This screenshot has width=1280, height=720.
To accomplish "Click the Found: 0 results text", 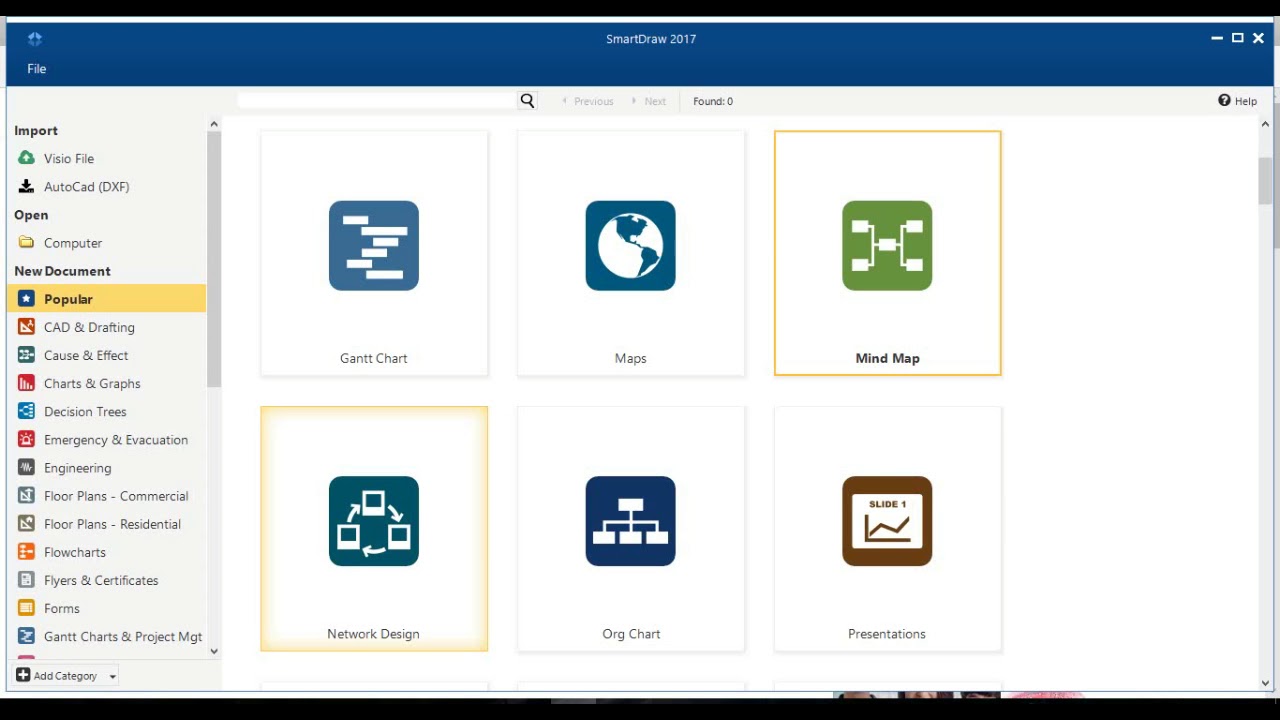I will click(713, 101).
